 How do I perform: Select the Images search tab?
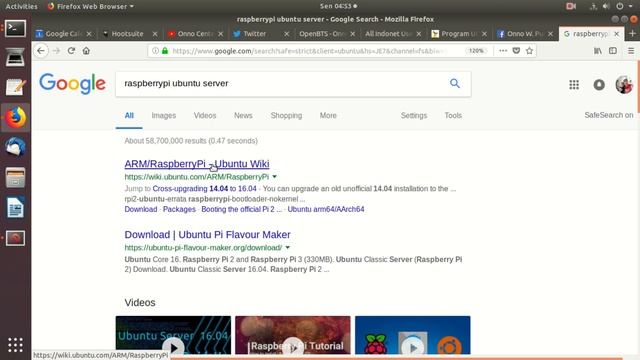164,116
